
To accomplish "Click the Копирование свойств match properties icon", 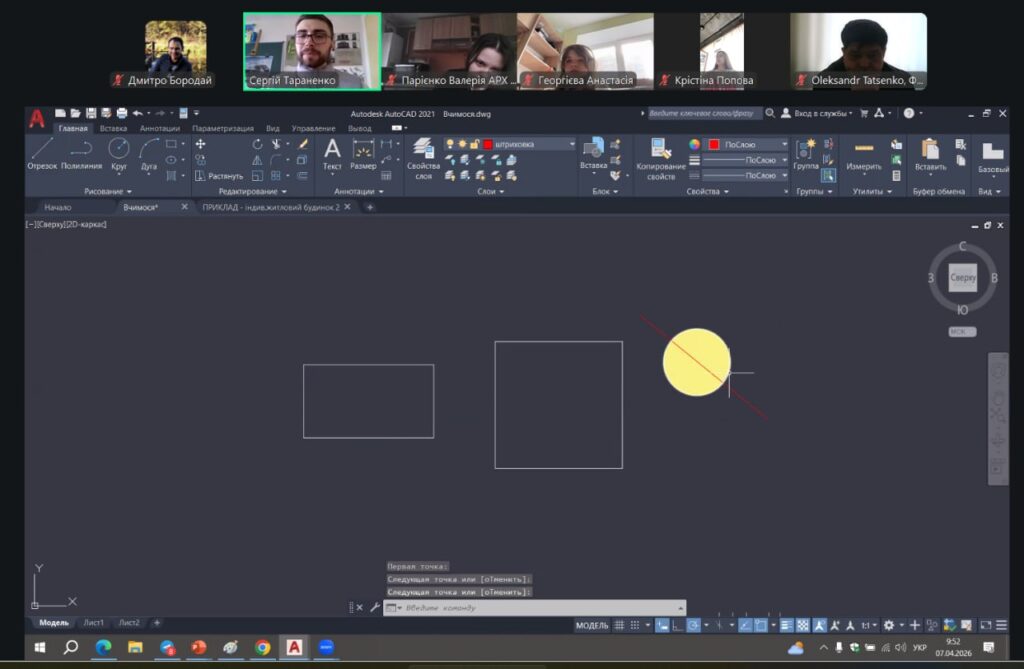I will (661, 158).
